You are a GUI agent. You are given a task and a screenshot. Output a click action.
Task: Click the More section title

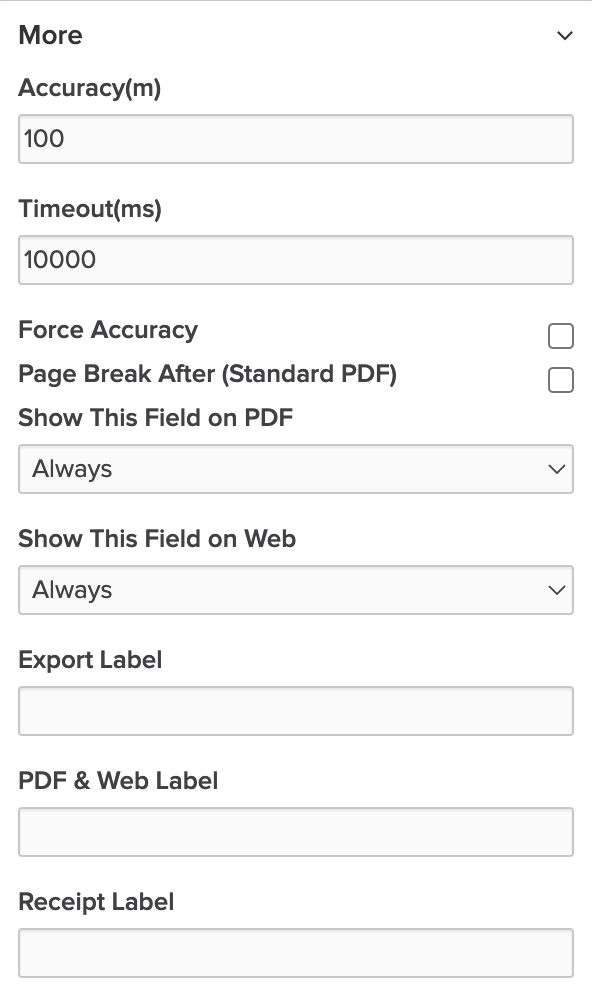pyautogui.click(x=50, y=35)
